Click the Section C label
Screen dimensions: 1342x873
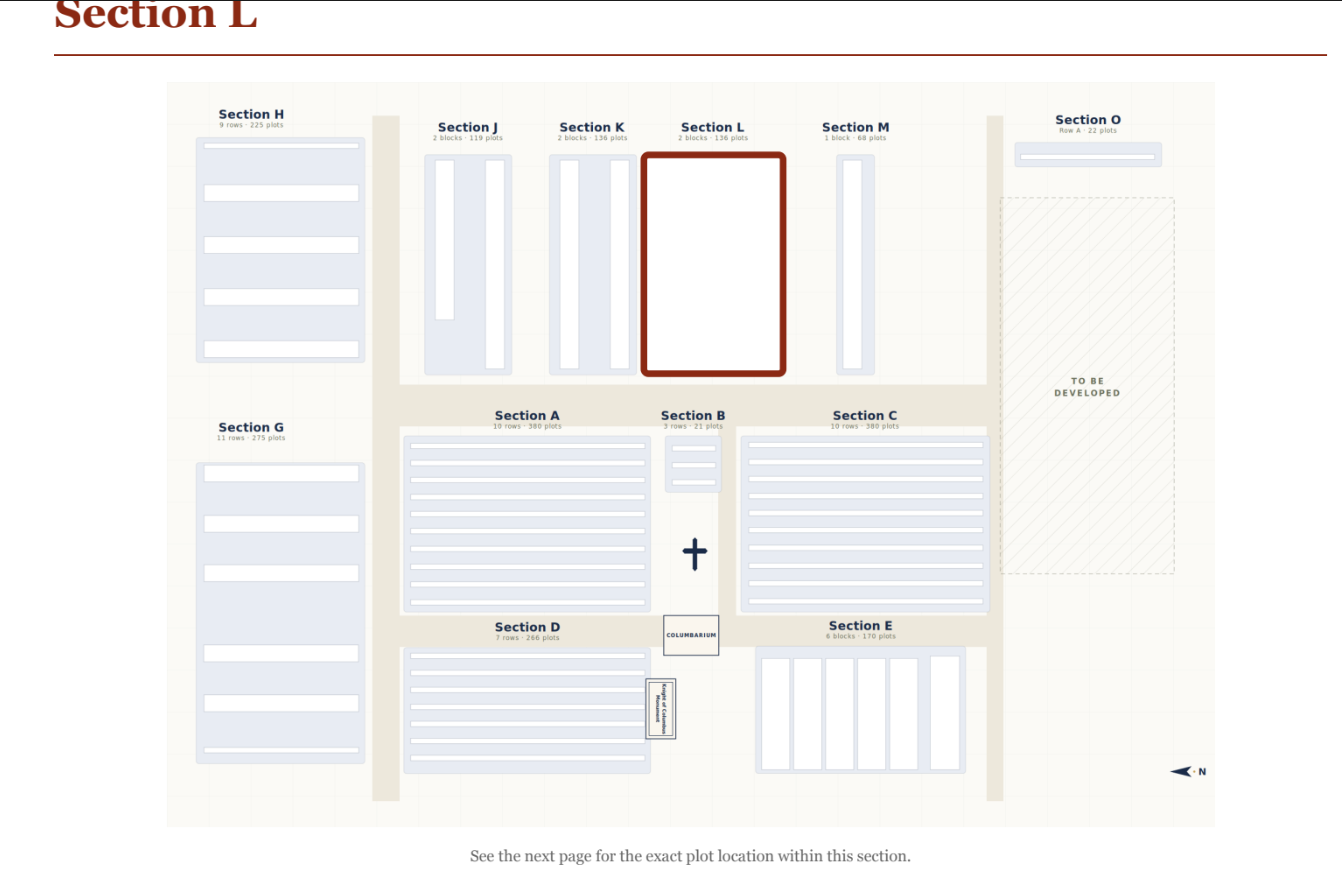tap(865, 415)
